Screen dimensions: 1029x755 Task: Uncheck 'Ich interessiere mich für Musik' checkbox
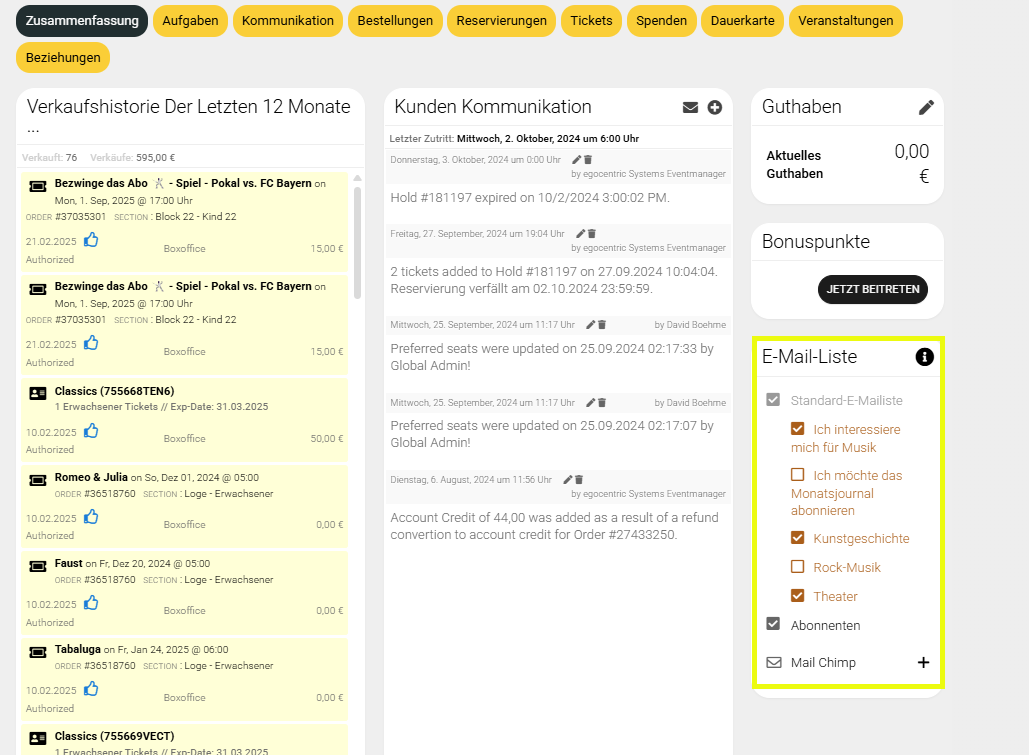(x=798, y=429)
